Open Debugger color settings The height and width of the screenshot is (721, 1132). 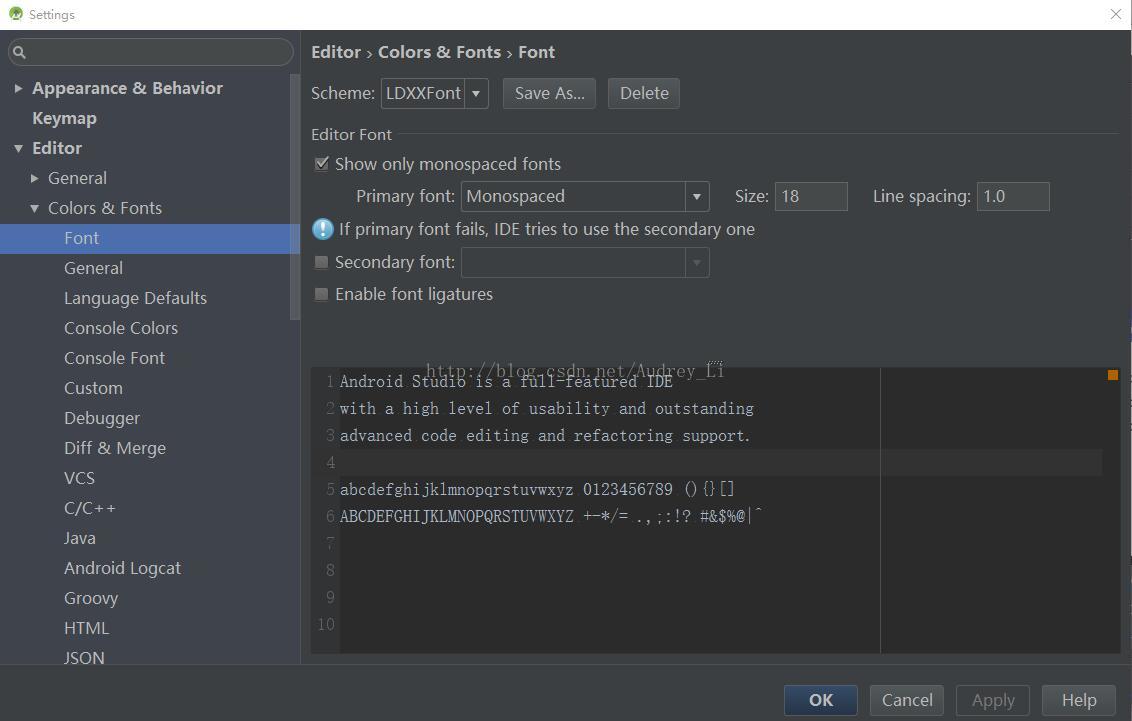(x=102, y=419)
